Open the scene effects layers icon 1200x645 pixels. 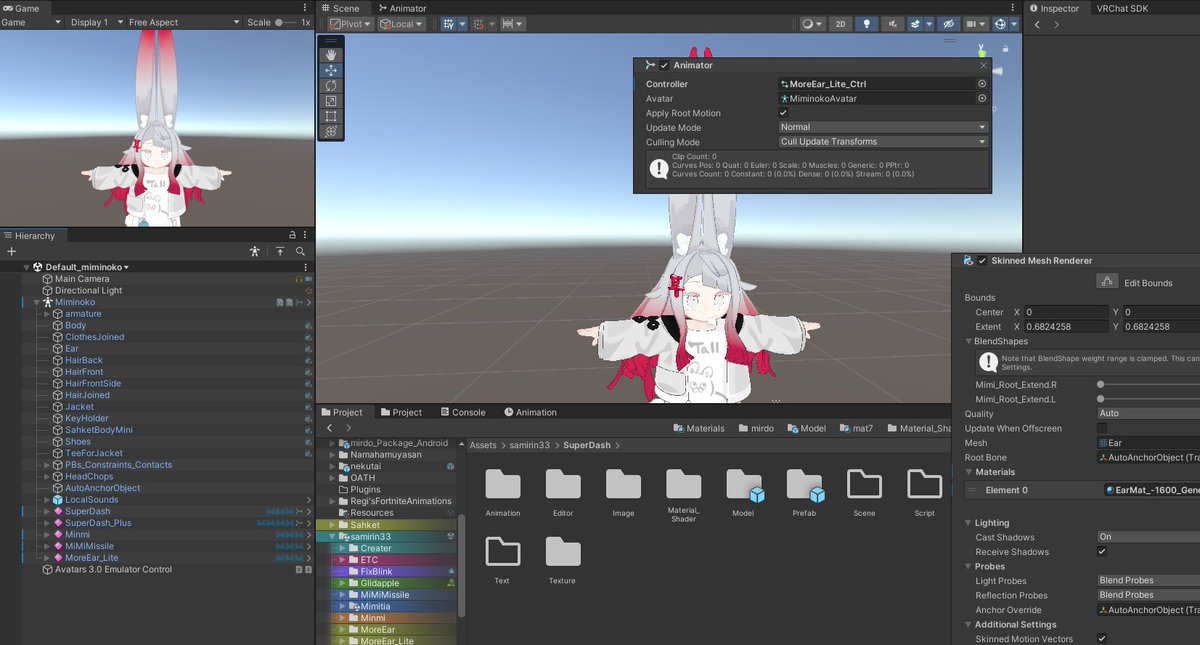point(915,24)
